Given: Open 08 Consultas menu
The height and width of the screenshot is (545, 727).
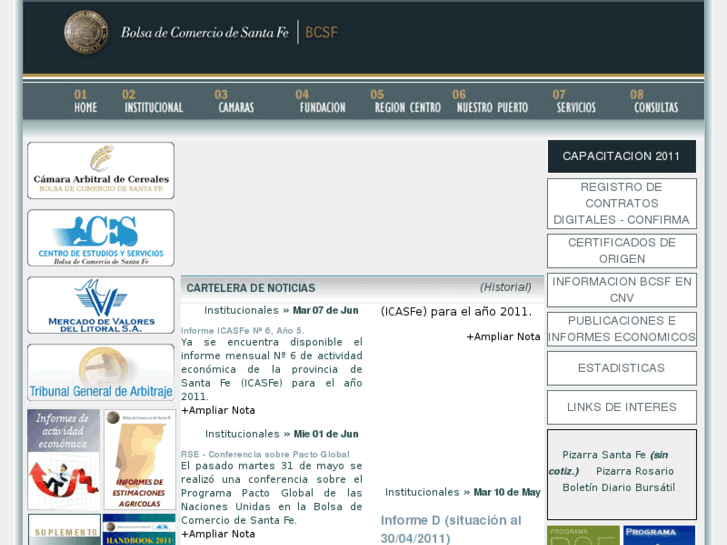Looking at the screenshot, I should pos(655,101).
